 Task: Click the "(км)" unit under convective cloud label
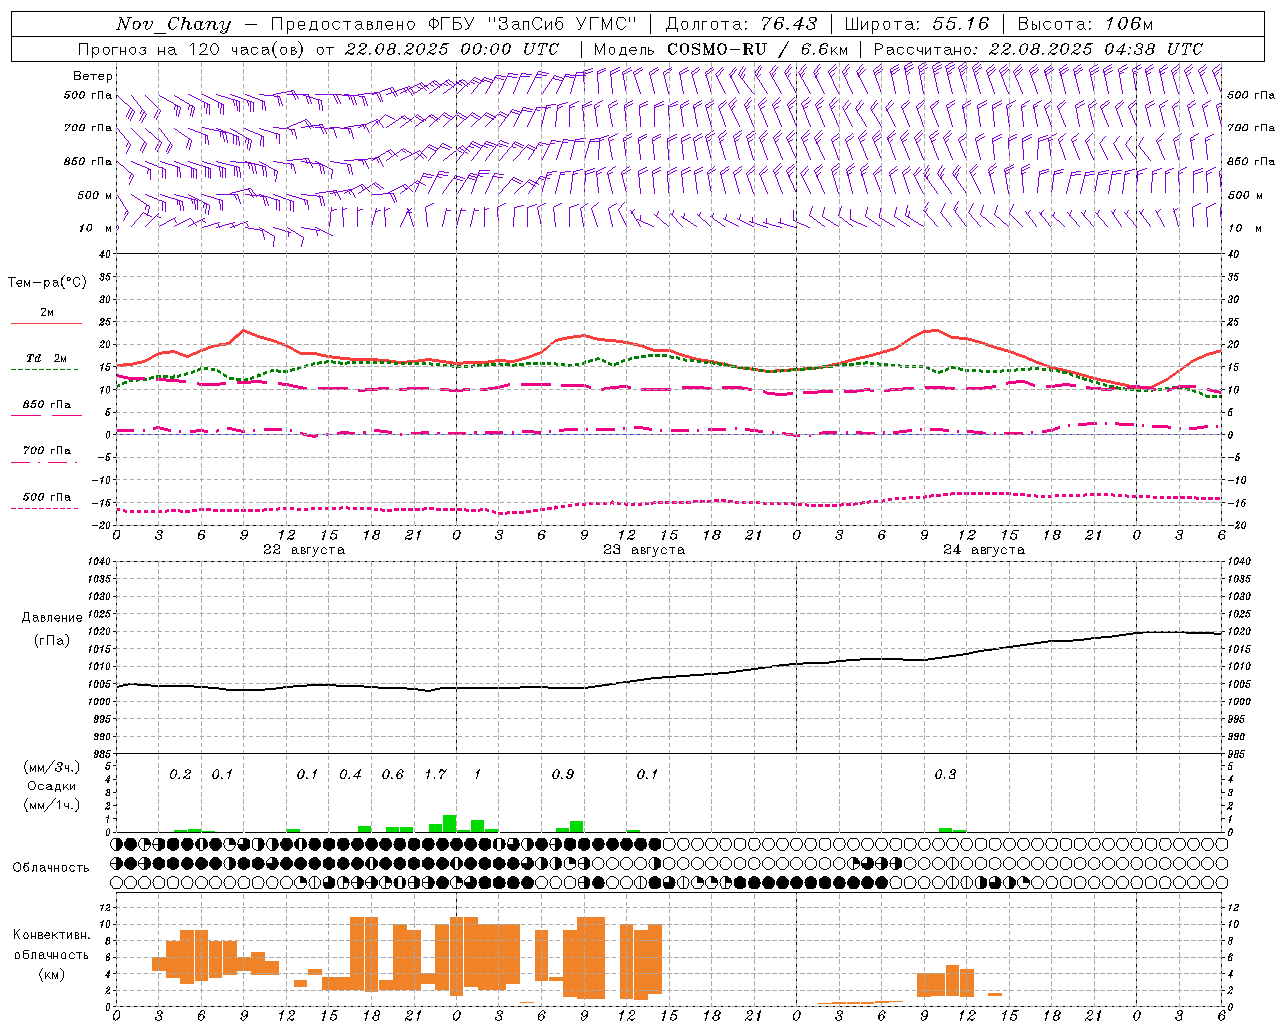pos(51,974)
